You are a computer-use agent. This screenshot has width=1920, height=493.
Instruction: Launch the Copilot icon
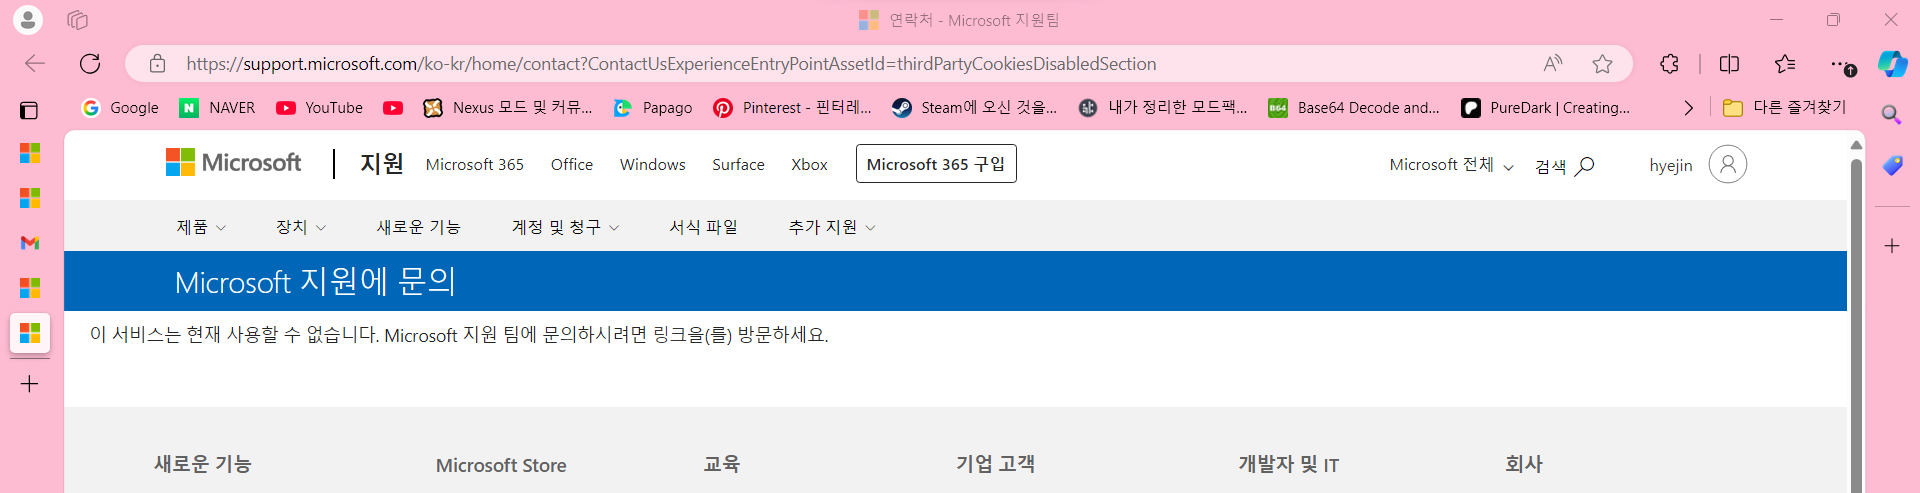click(1892, 64)
